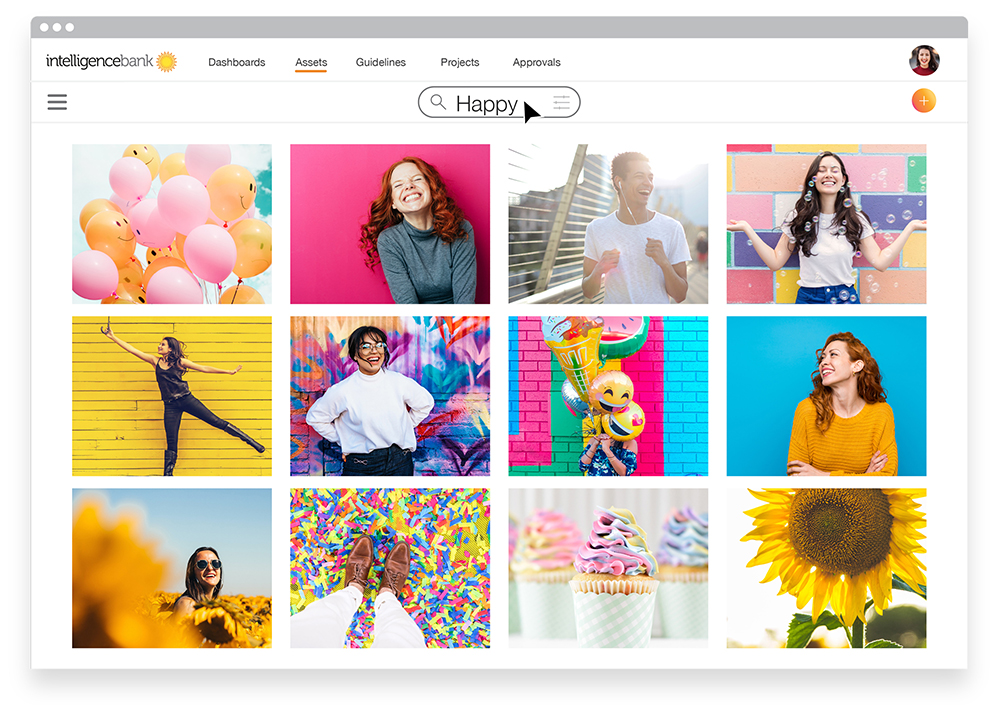This screenshot has height=715, width=1000.
Task: Open the emoji balloons brick wall image
Action: pos(608,396)
